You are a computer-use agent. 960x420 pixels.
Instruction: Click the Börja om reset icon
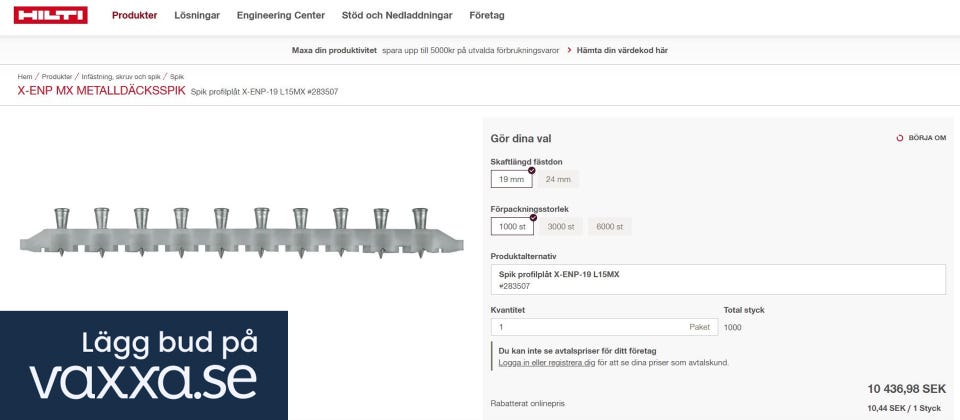[899, 138]
